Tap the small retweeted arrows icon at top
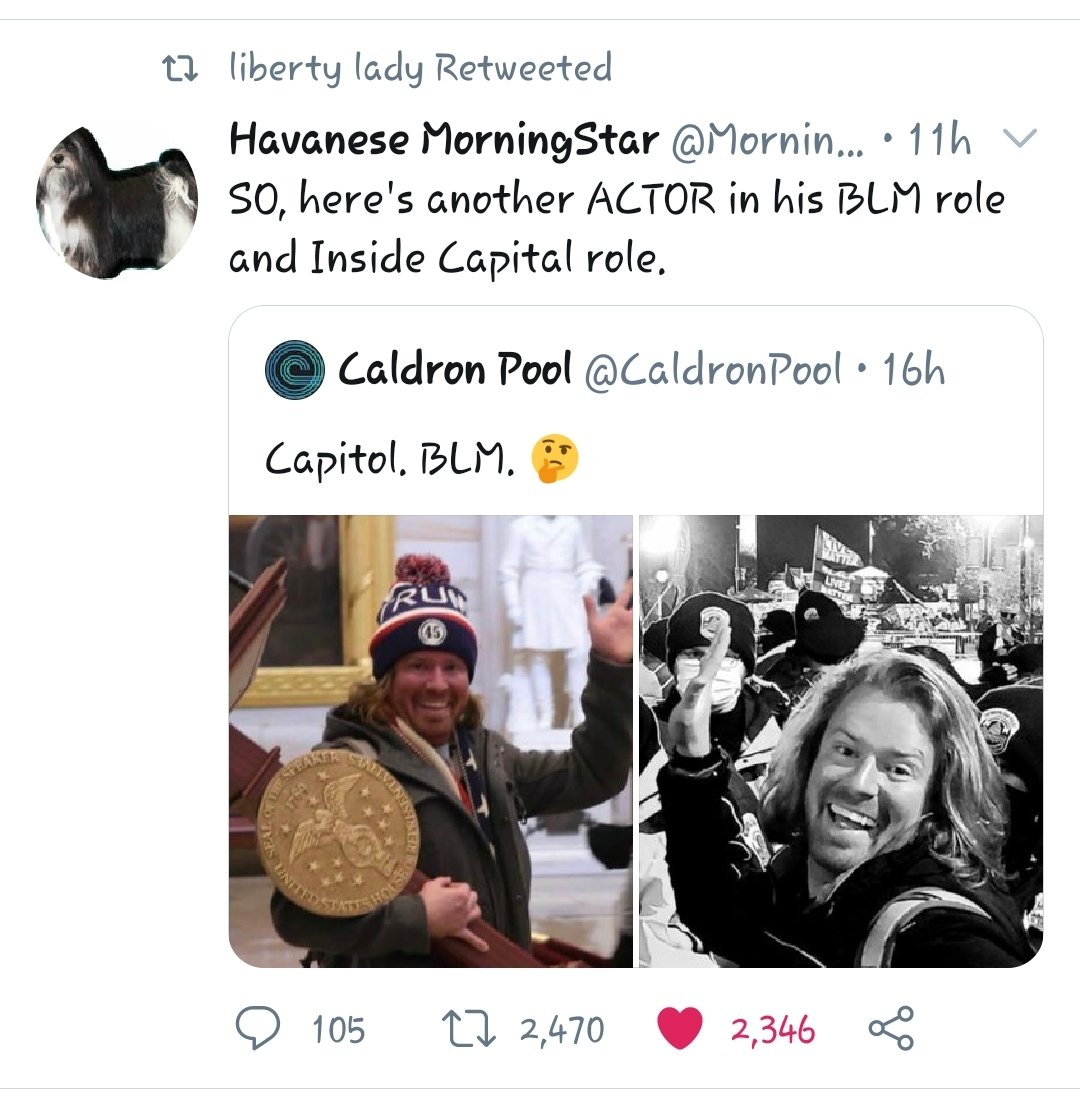The width and height of the screenshot is (1080, 1101). coord(180,69)
